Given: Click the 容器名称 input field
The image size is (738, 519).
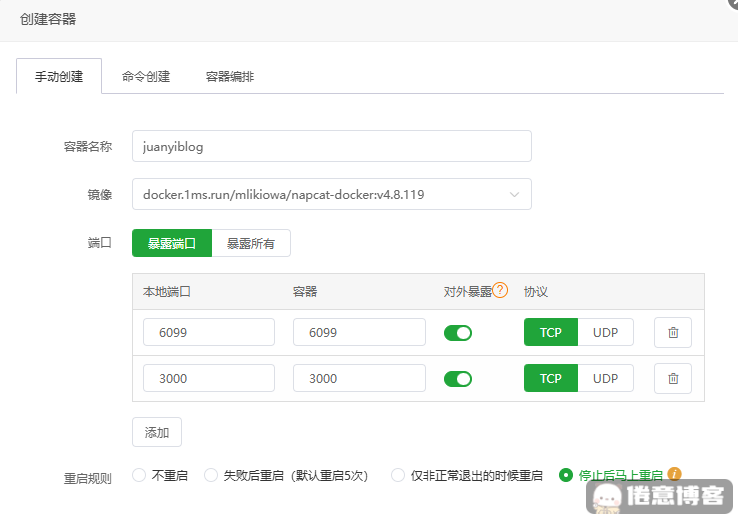Looking at the screenshot, I should [x=331, y=146].
